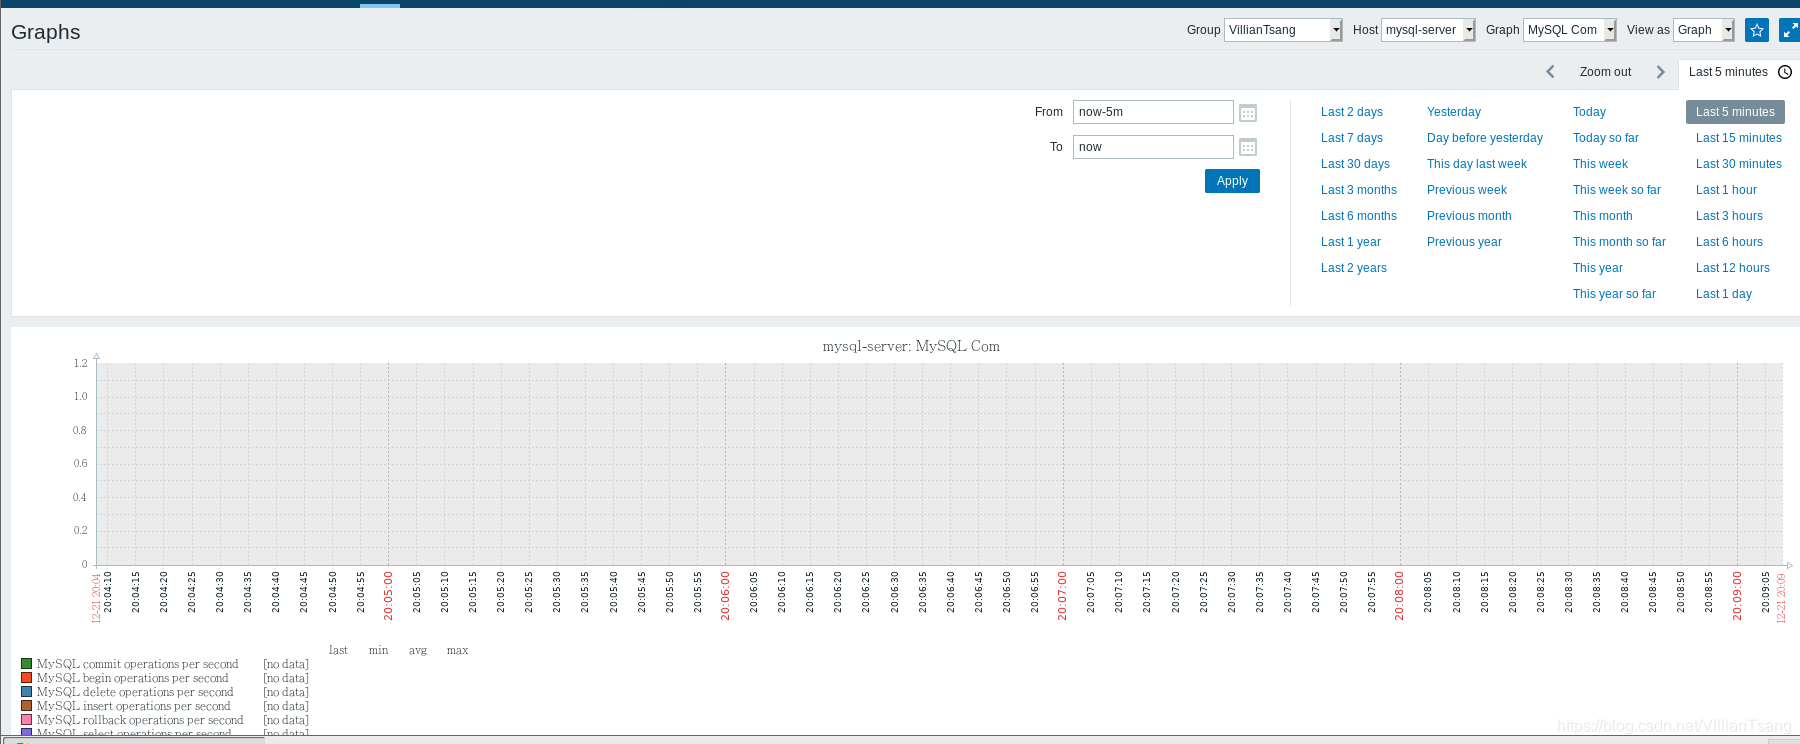Select Today range
1800x744 pixels.
[1589, 112]
